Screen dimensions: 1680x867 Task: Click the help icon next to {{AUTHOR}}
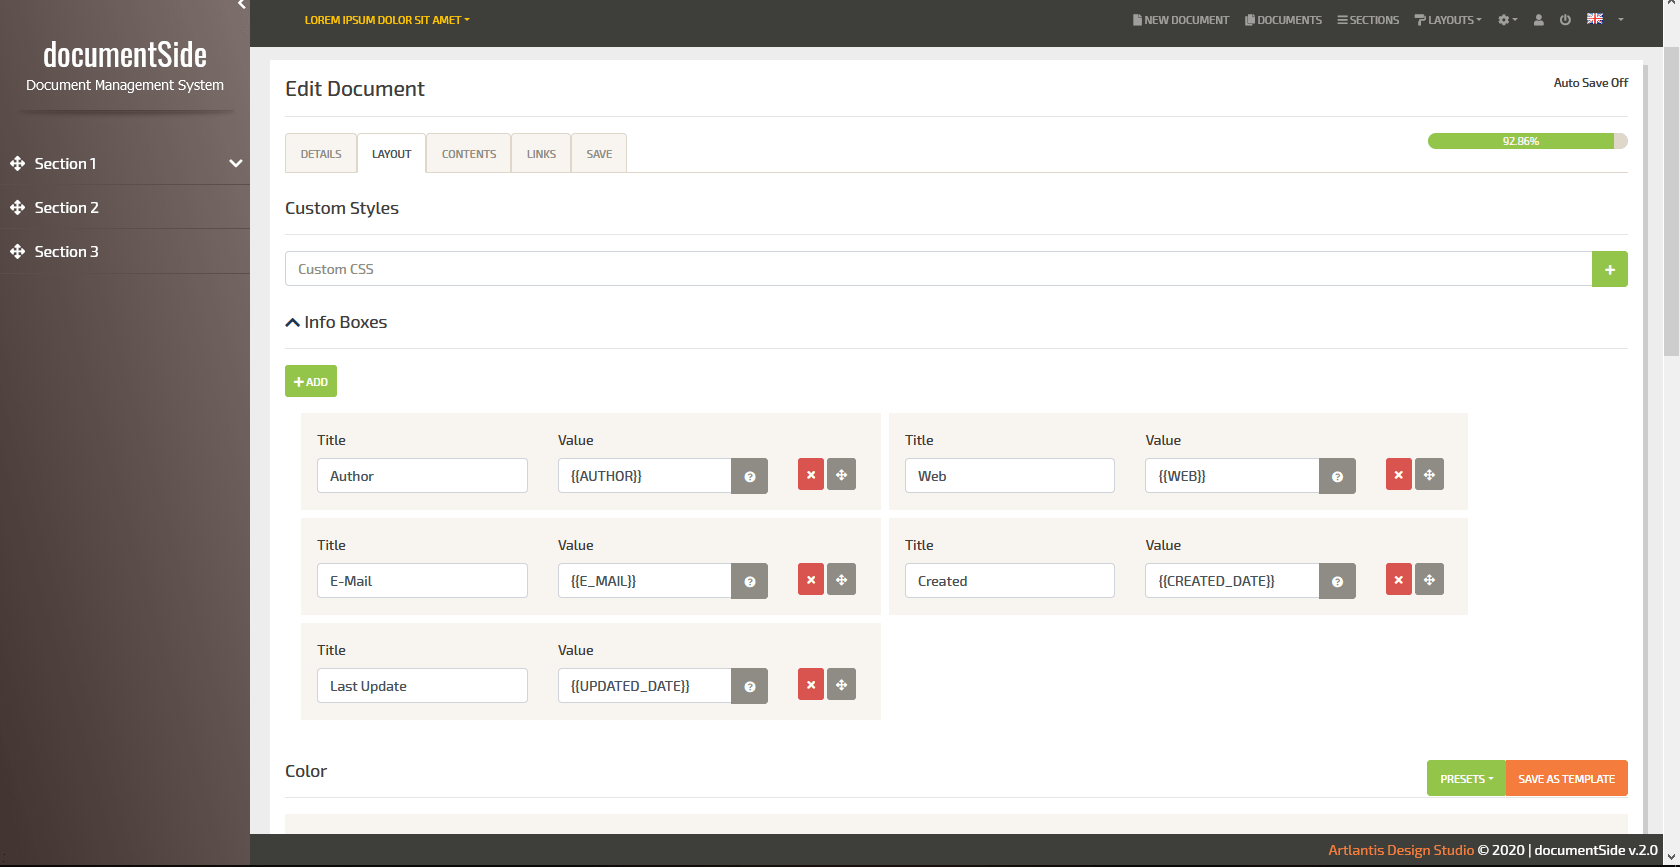(749, 476)
